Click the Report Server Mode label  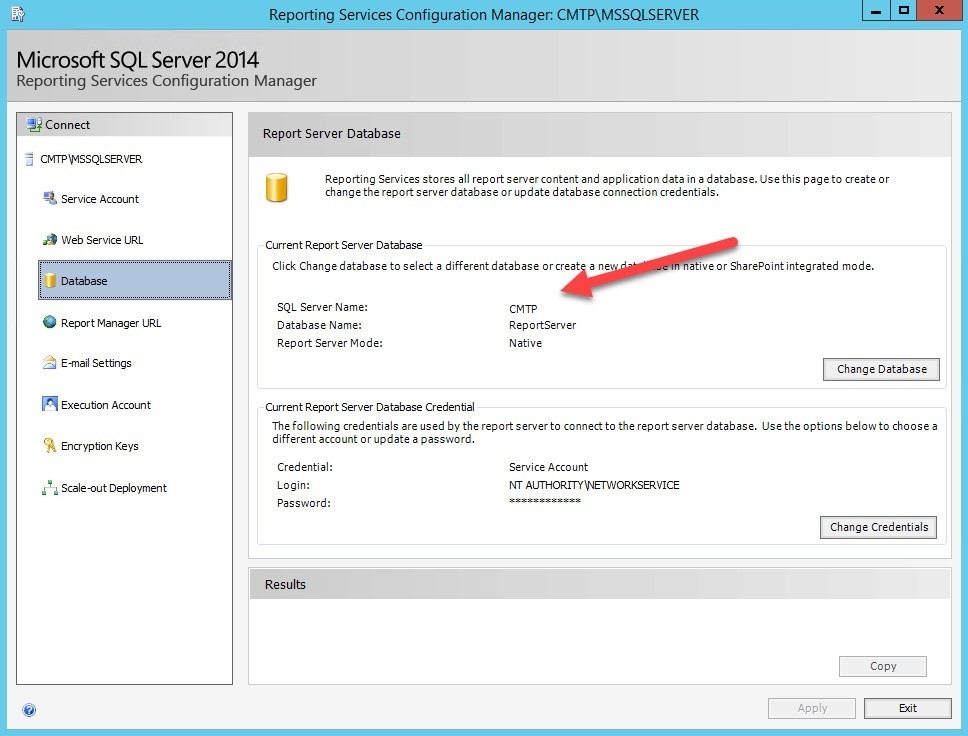(330, 343)
